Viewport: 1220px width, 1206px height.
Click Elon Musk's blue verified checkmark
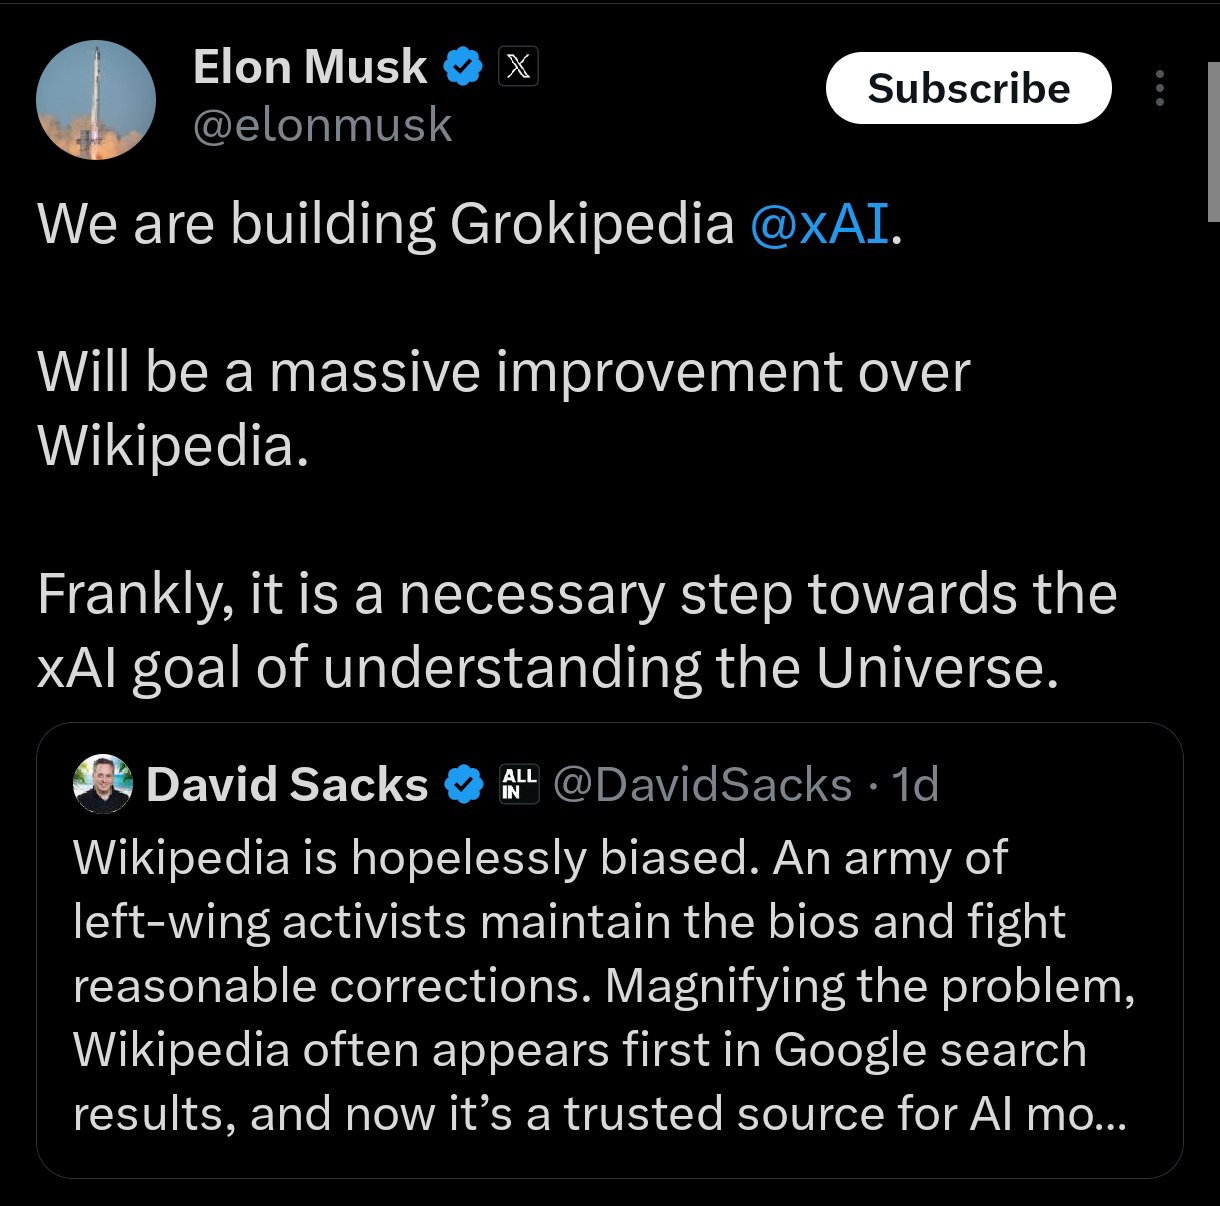point(463,68)
